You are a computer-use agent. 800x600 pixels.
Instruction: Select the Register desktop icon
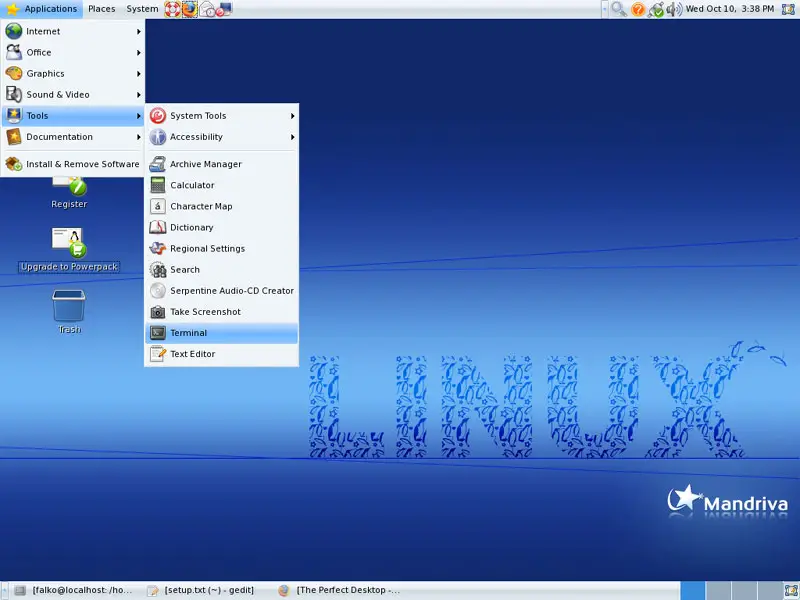(x=69, y=192)
